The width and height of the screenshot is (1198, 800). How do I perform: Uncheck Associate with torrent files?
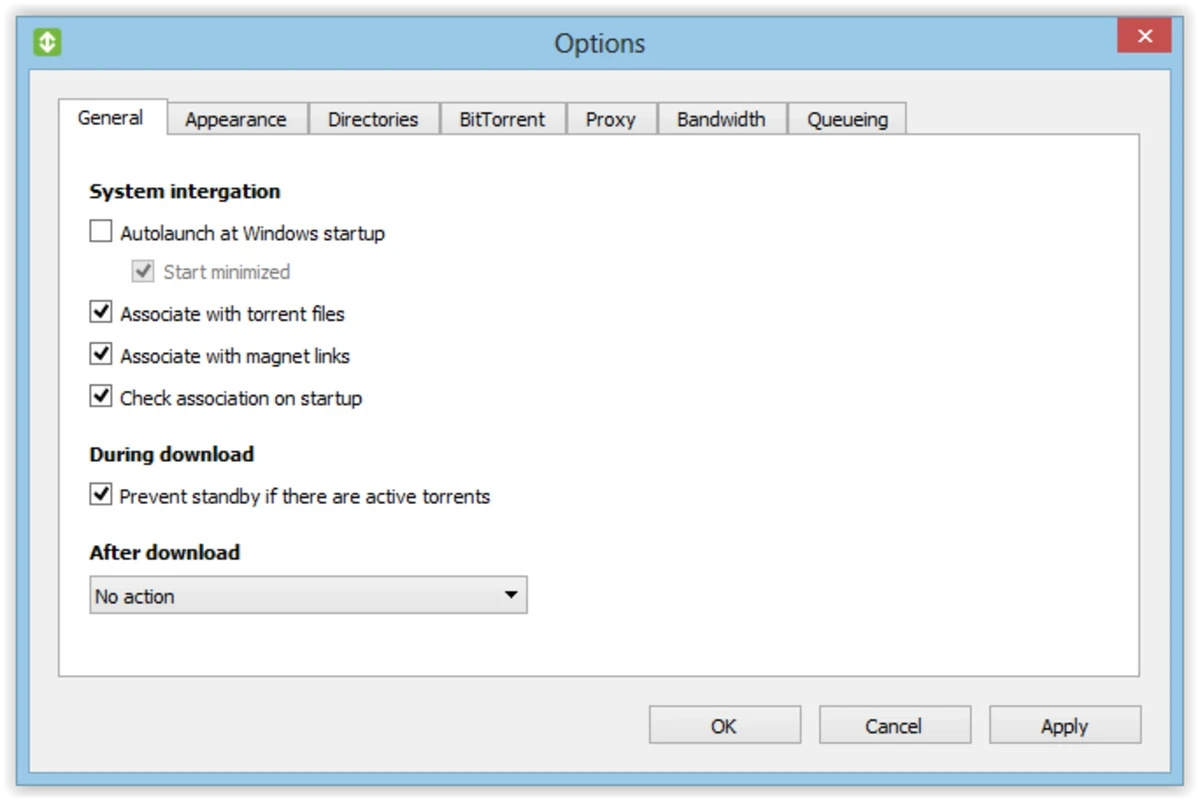coord(101,312)
